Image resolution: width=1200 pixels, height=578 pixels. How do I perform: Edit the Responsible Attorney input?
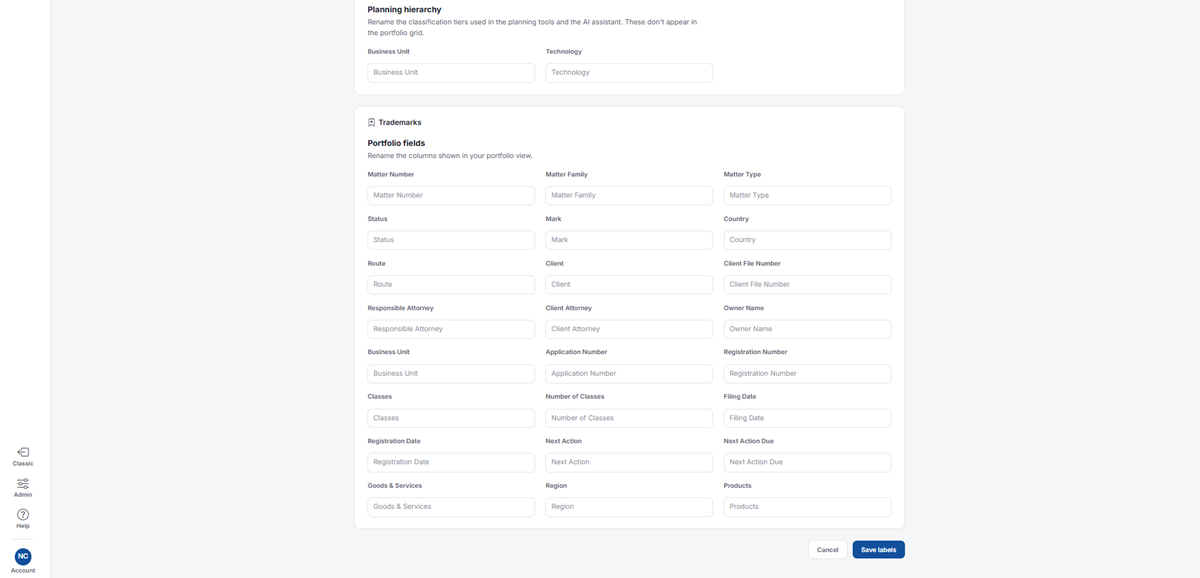pos(451,329)
